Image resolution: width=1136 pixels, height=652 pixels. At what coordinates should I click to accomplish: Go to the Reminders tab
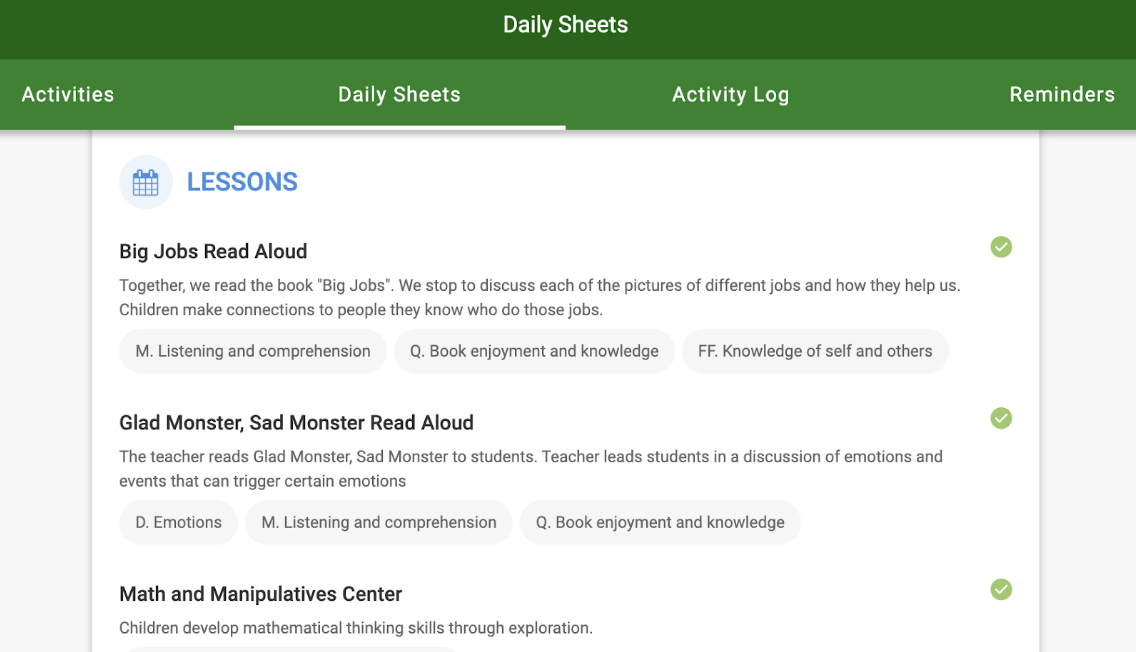pos(1061,94)
